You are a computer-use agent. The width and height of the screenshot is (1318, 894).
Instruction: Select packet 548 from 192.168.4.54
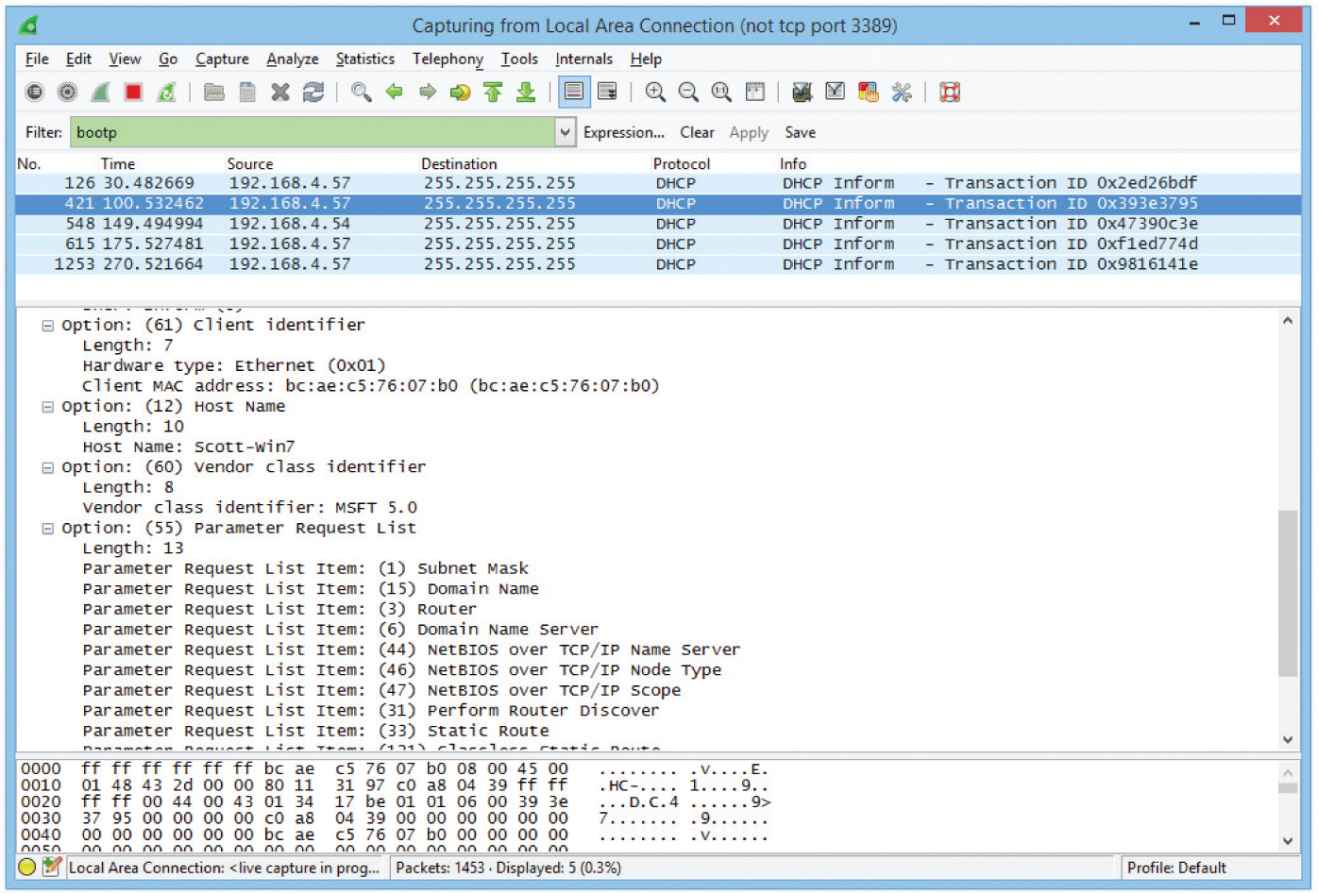click(658, 223)
